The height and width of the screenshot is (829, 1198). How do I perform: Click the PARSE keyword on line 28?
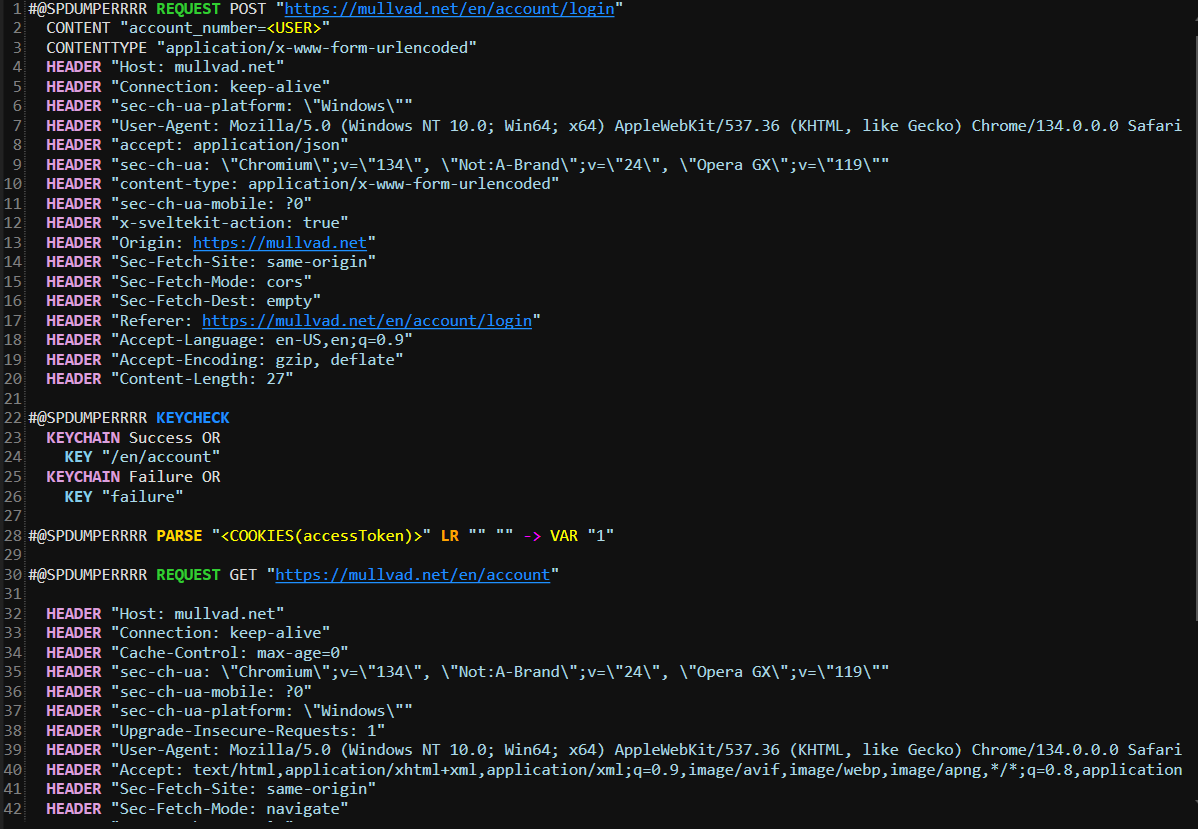(x=179, y=536)
